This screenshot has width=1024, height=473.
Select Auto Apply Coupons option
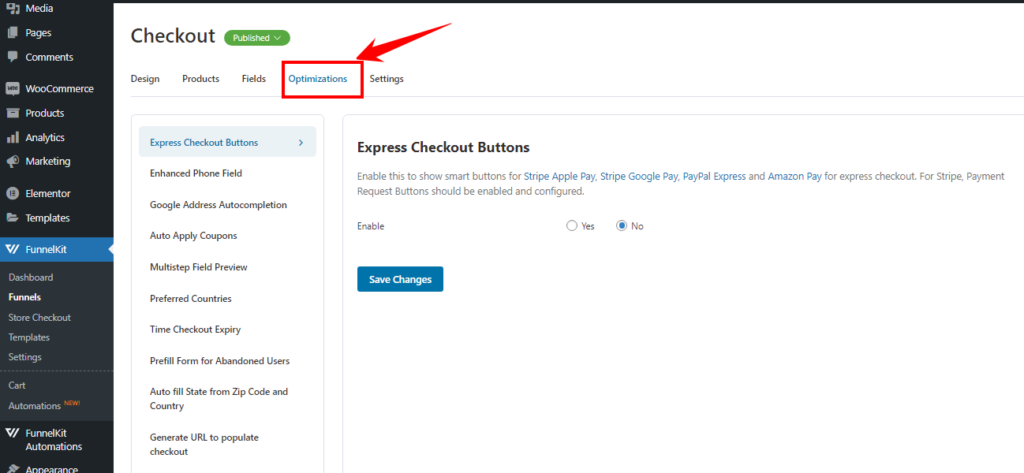(x=193, y=235)
